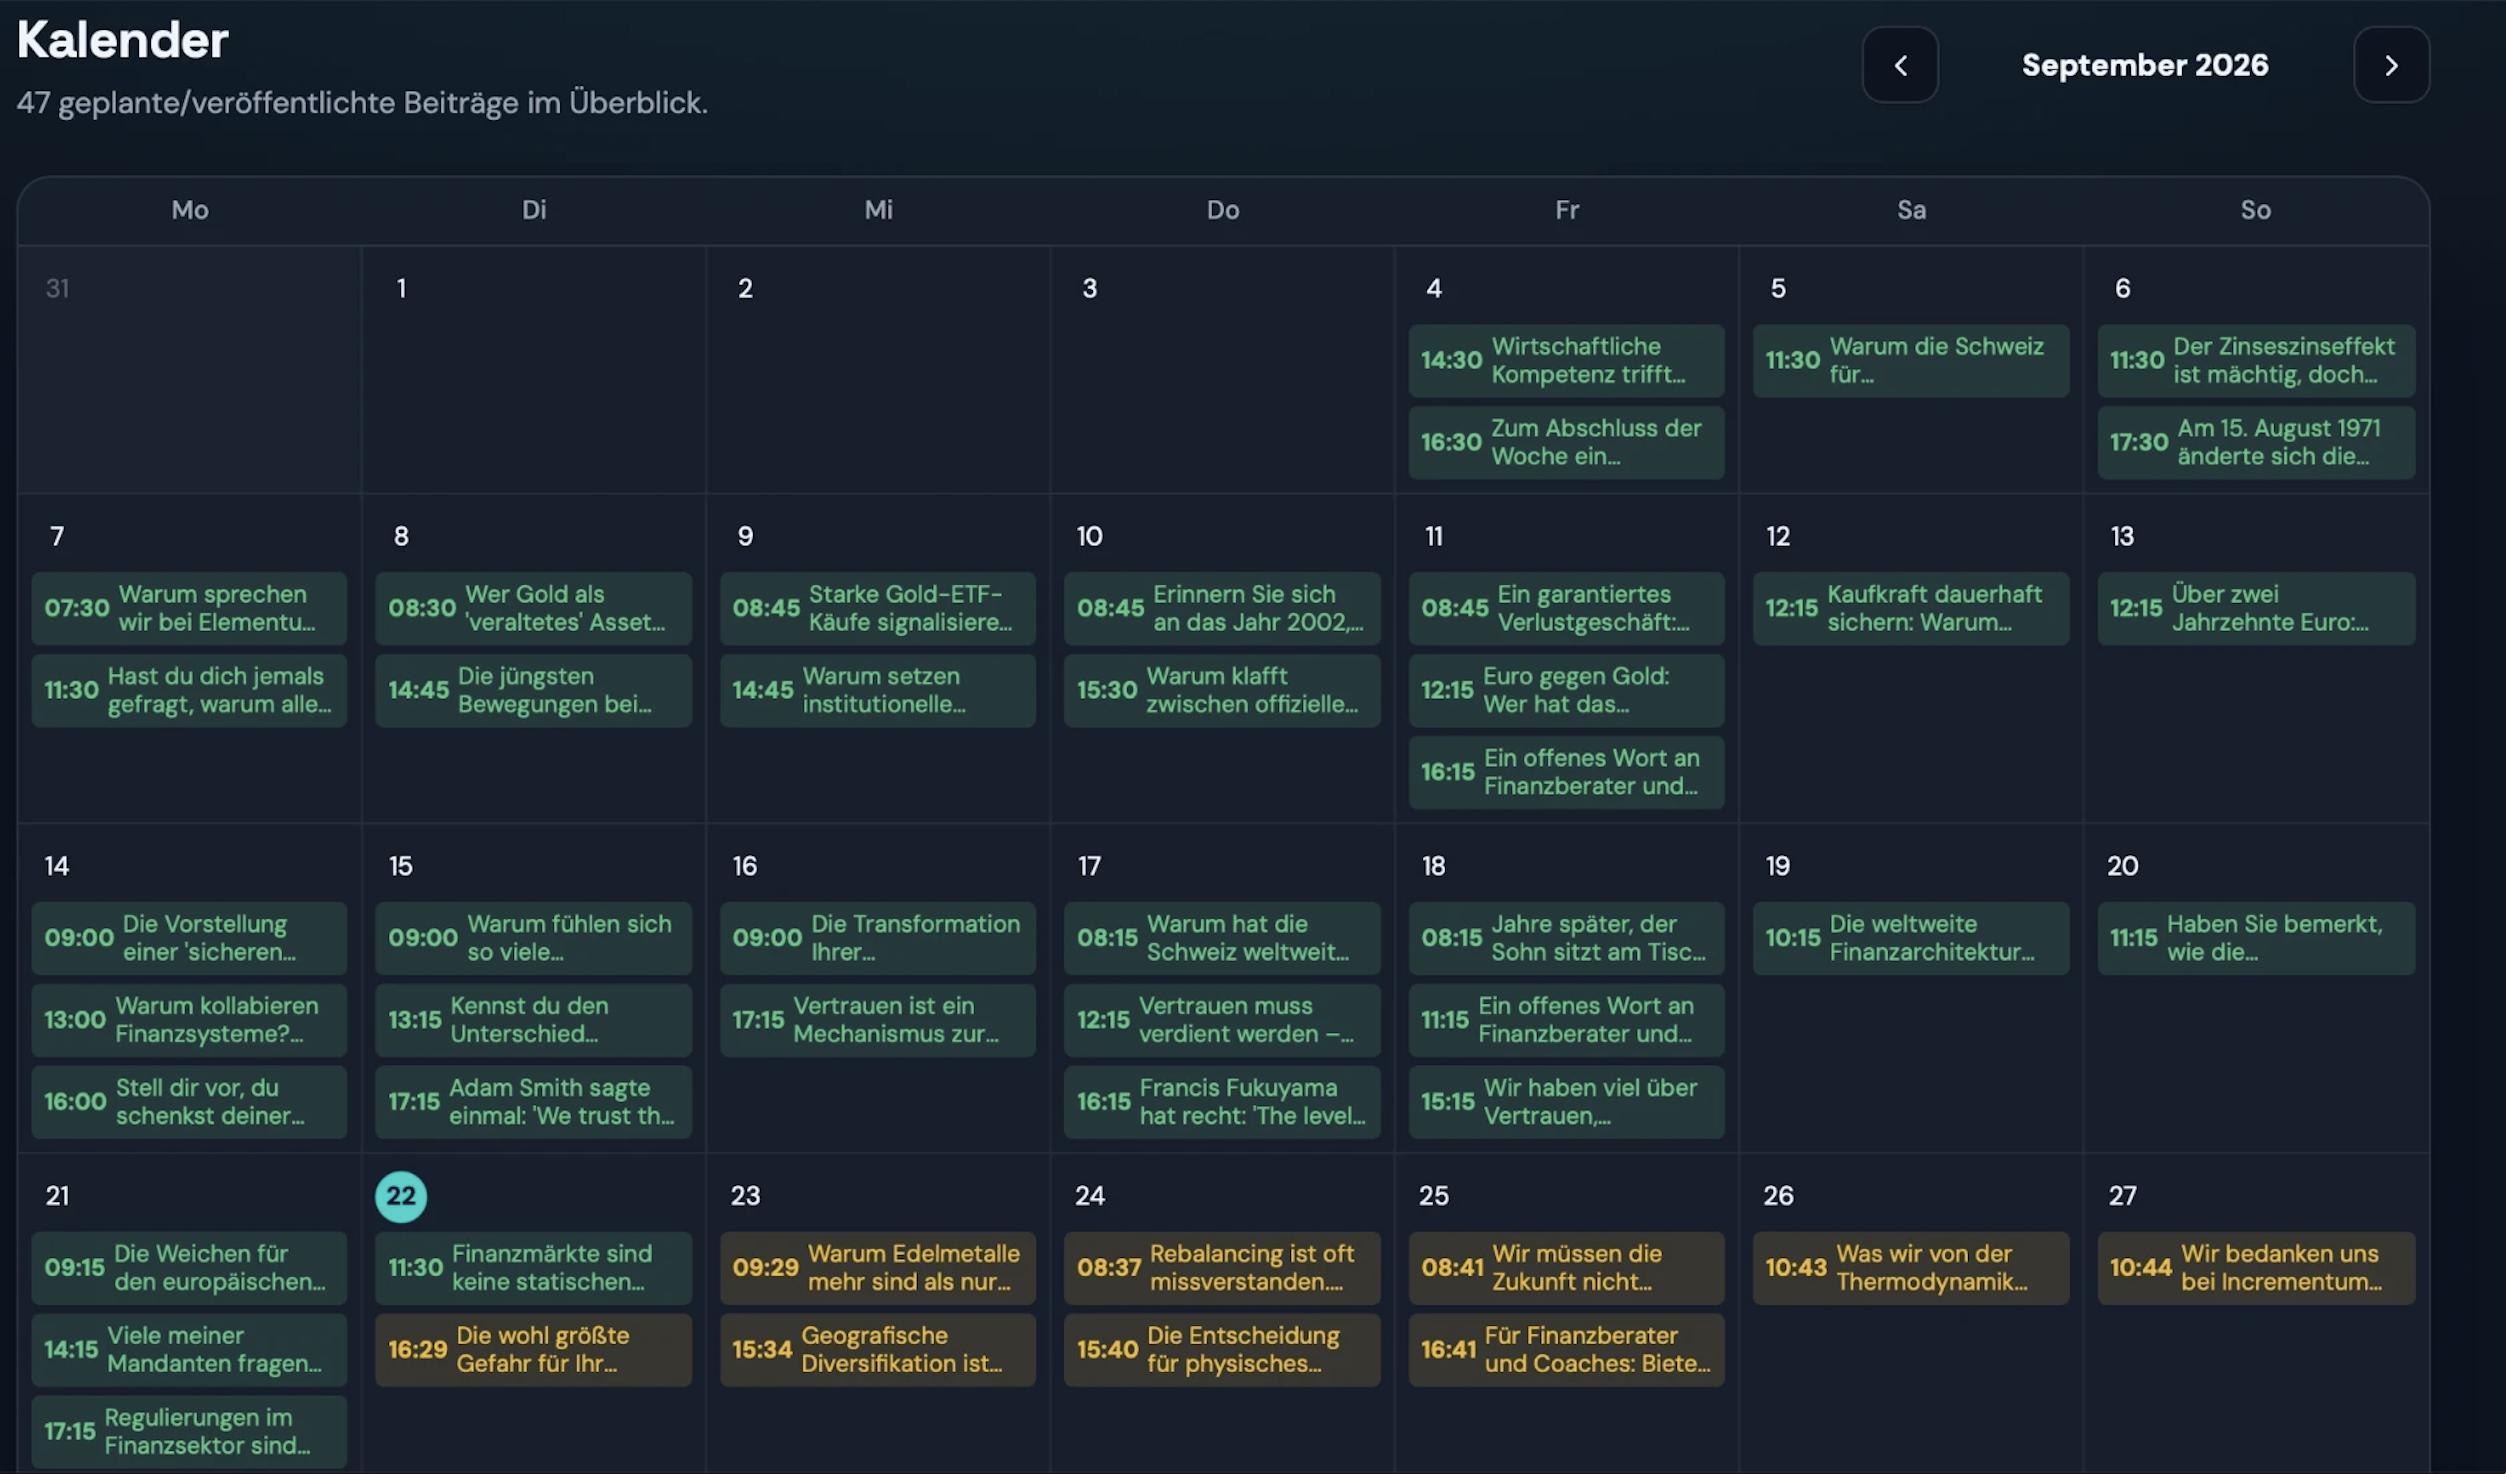The image size is (2506, 1474).
Task: Open the 15:30 'Warum klafft zwischen' entry
Action: 1222,690
